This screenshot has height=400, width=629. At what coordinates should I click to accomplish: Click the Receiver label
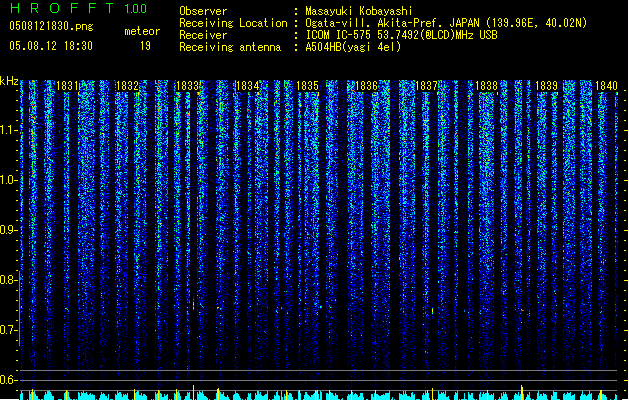203,35
